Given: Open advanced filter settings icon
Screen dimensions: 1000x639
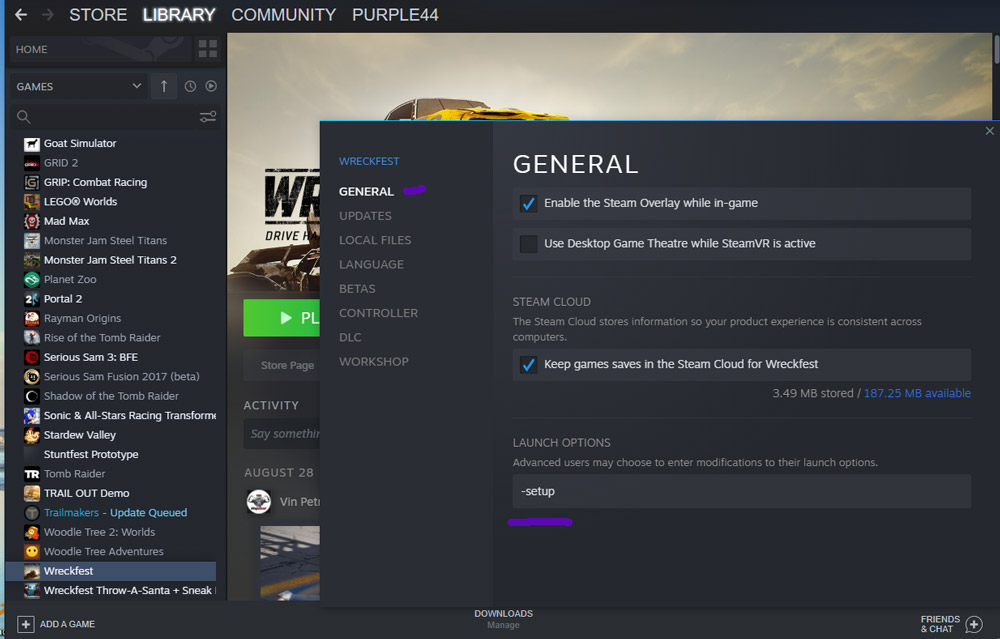Looking at the screenshot, I should (208, 117).
